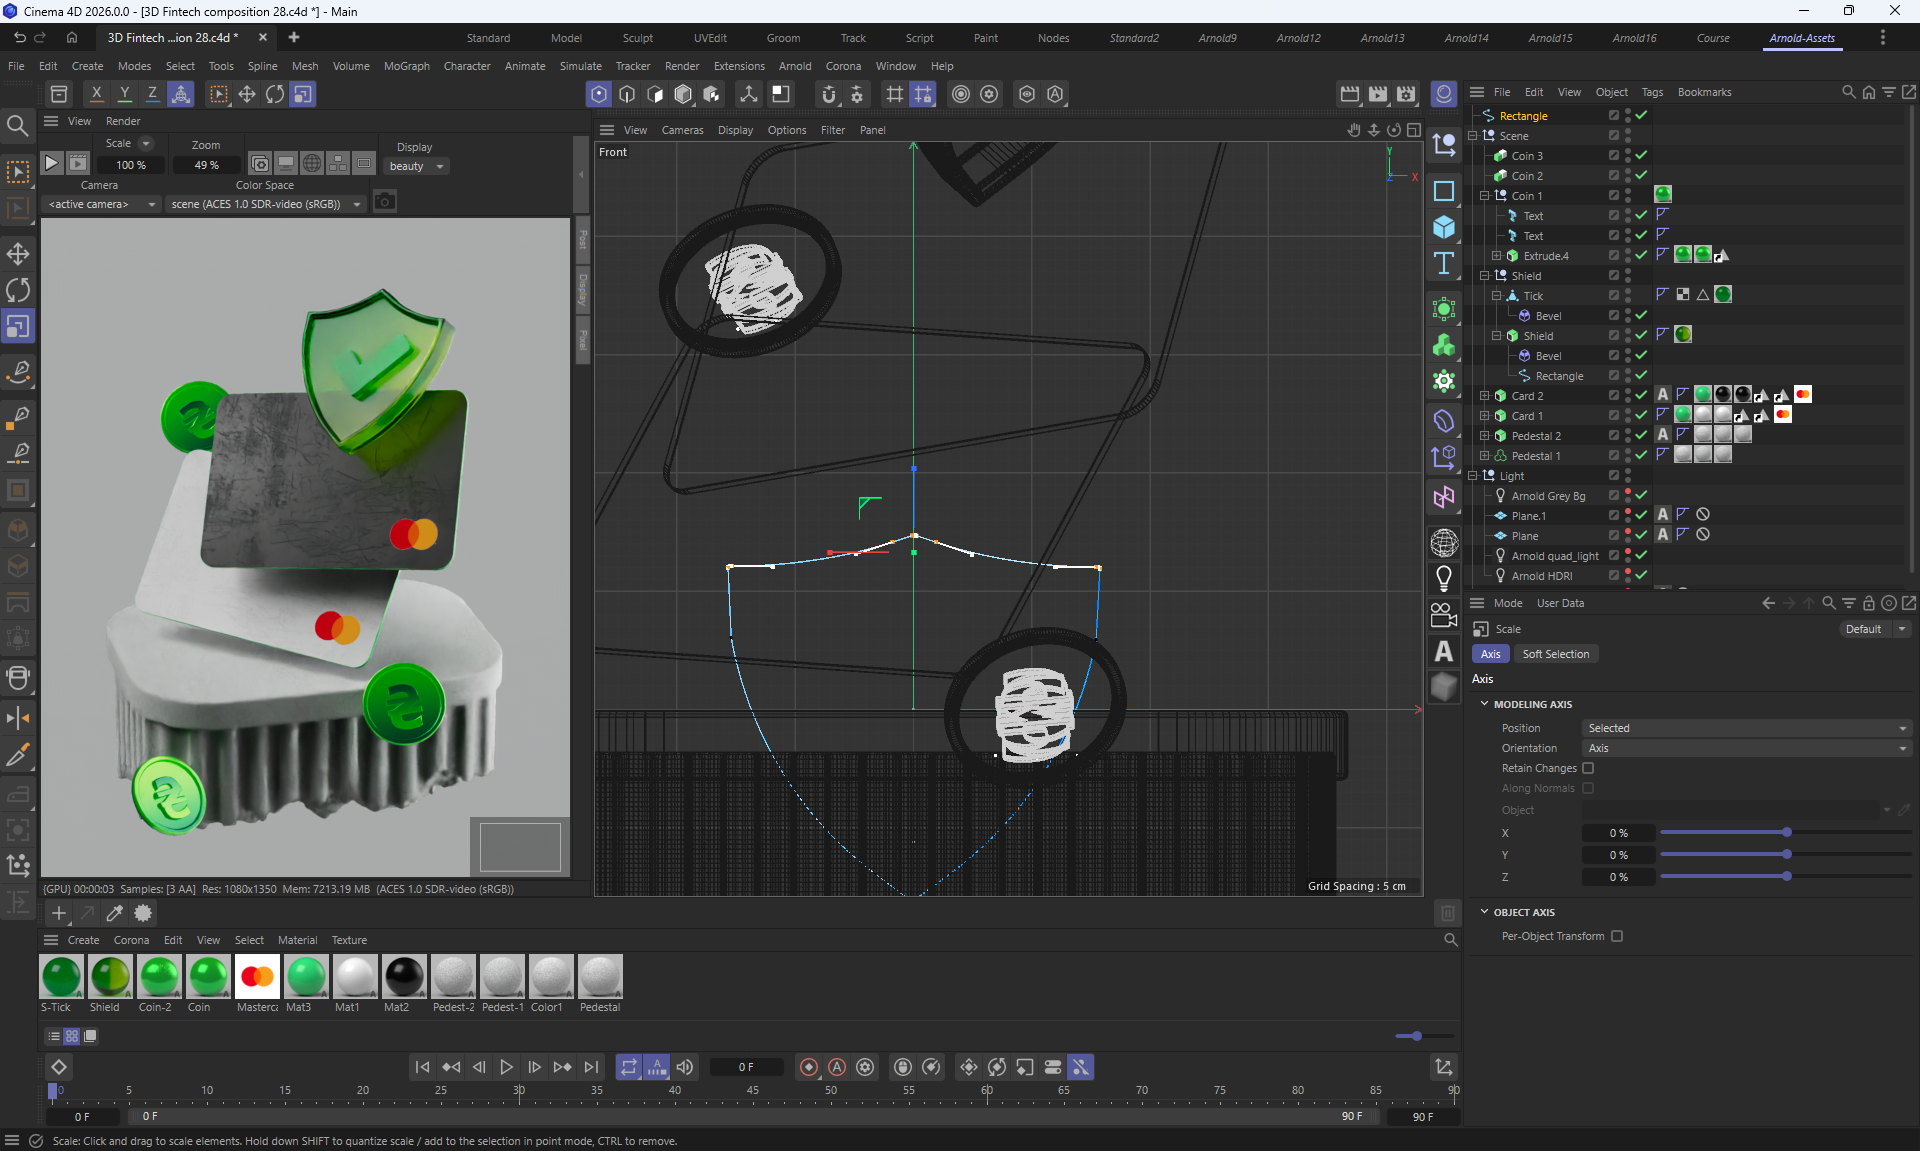Select the Move tool in left toolbar

point(18,254)
